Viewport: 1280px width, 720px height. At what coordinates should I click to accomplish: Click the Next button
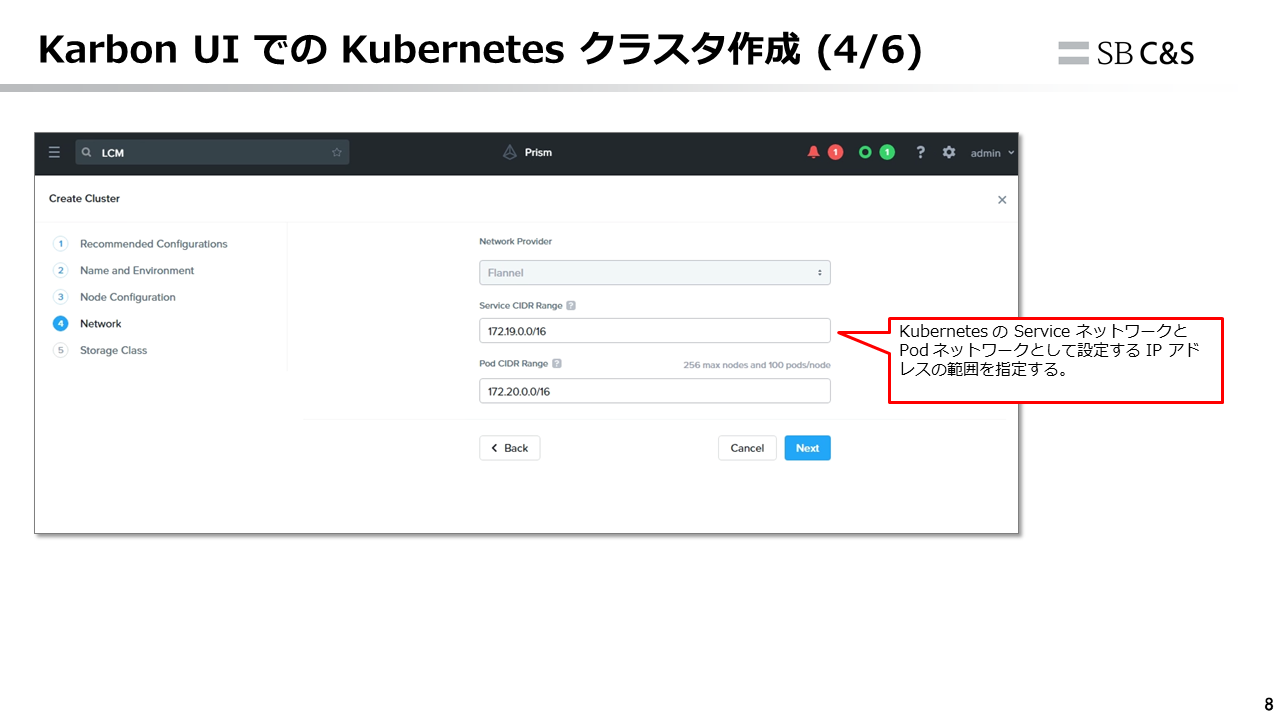pos(808,448)
